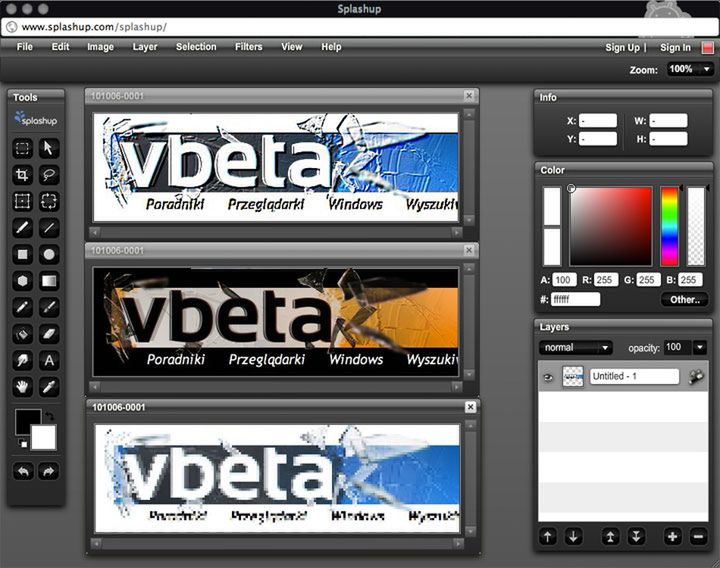The width and height of the screenshot is (720, 568).
Task: Click the Sign Up link
Action: click(x=622, y=47)
